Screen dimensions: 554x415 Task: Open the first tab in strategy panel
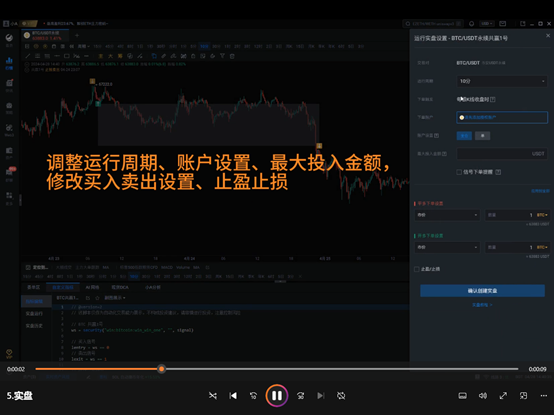[34, 287]
